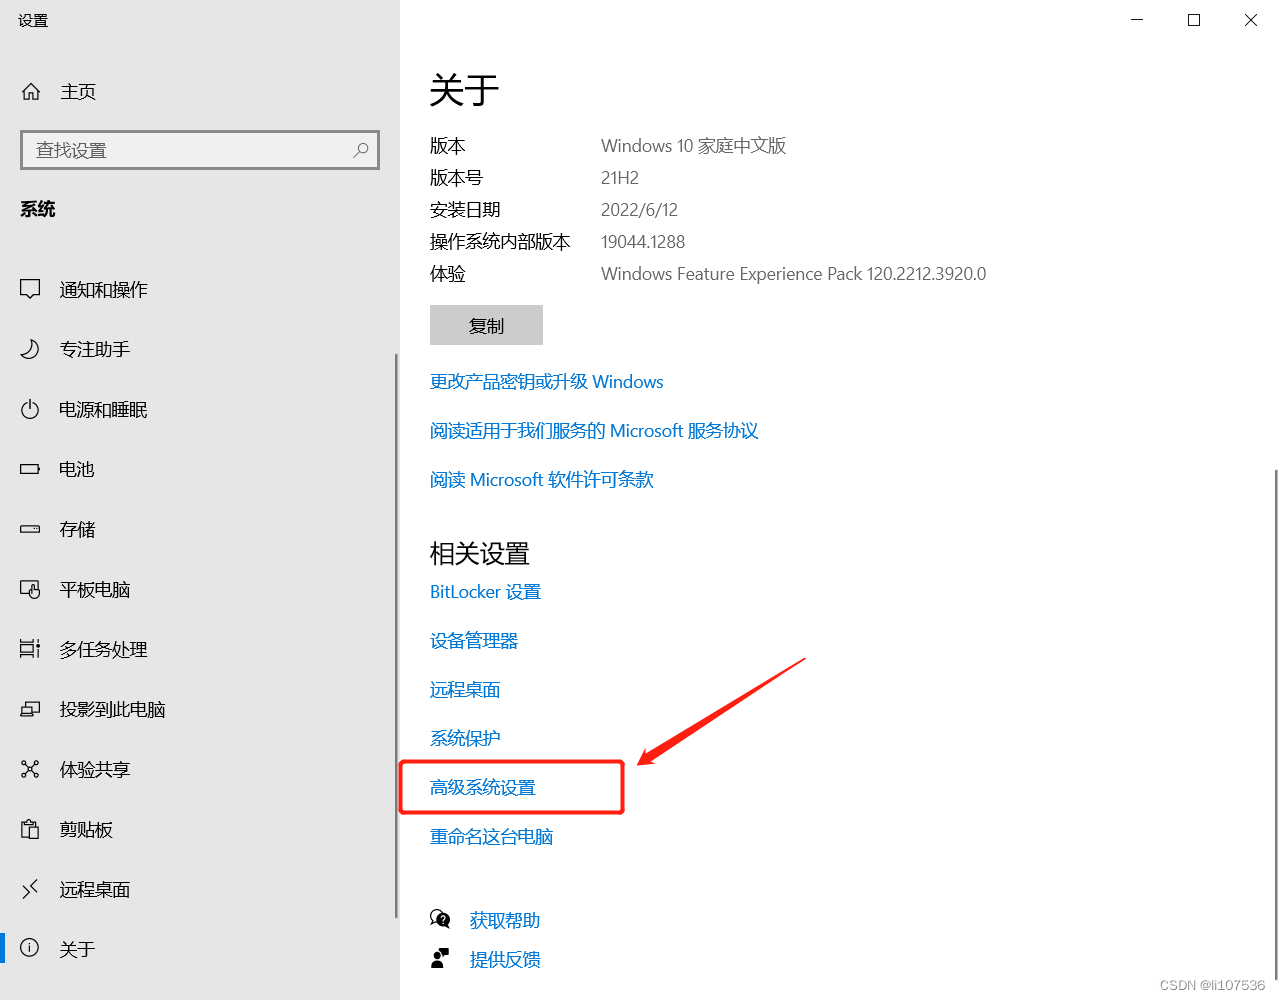Click the install date 2022/6/12
Viewport: 1280px width, 1000px height.
[x=639, y=210]
